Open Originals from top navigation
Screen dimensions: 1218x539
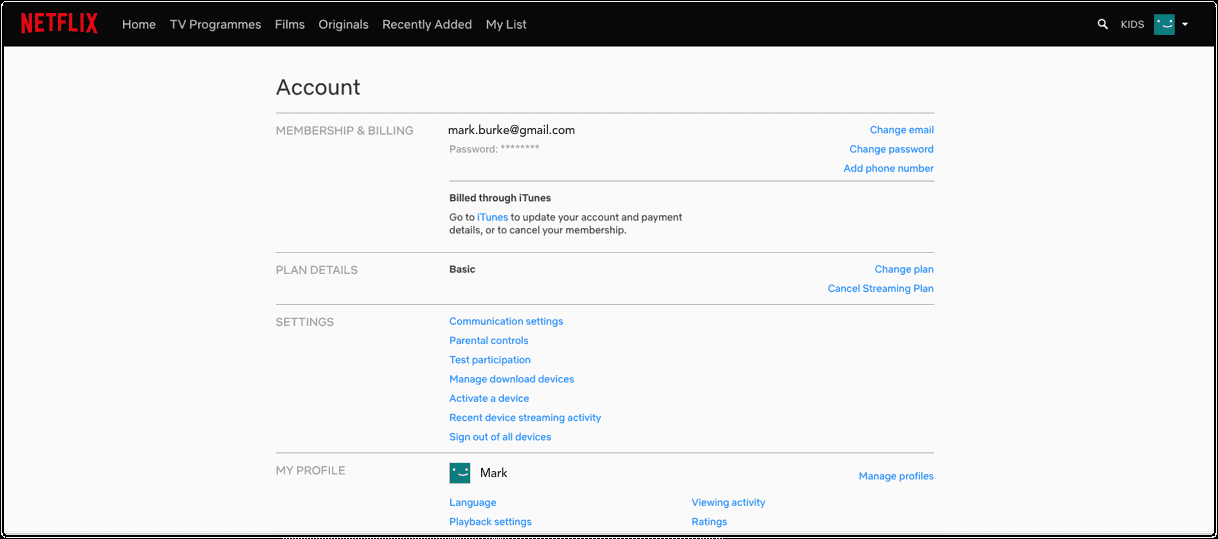[x=343, y=24]
